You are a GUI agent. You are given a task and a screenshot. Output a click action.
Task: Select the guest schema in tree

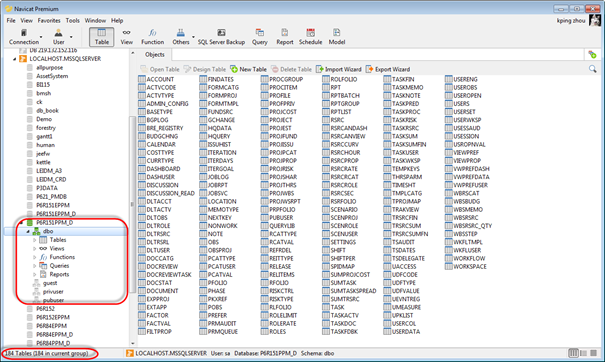50,283
